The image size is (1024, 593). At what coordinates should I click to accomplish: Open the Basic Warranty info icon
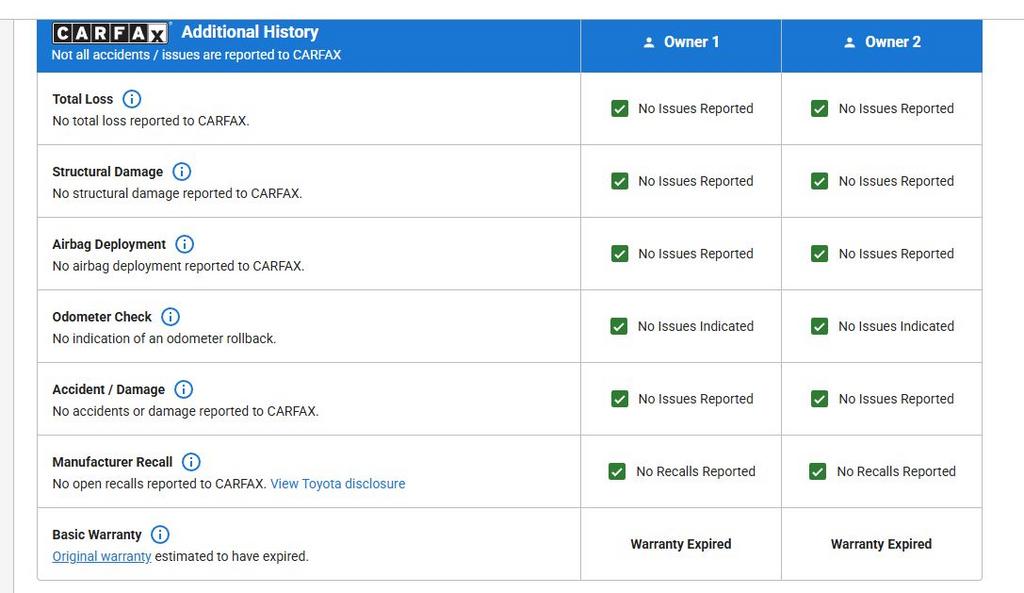[160, 534]
